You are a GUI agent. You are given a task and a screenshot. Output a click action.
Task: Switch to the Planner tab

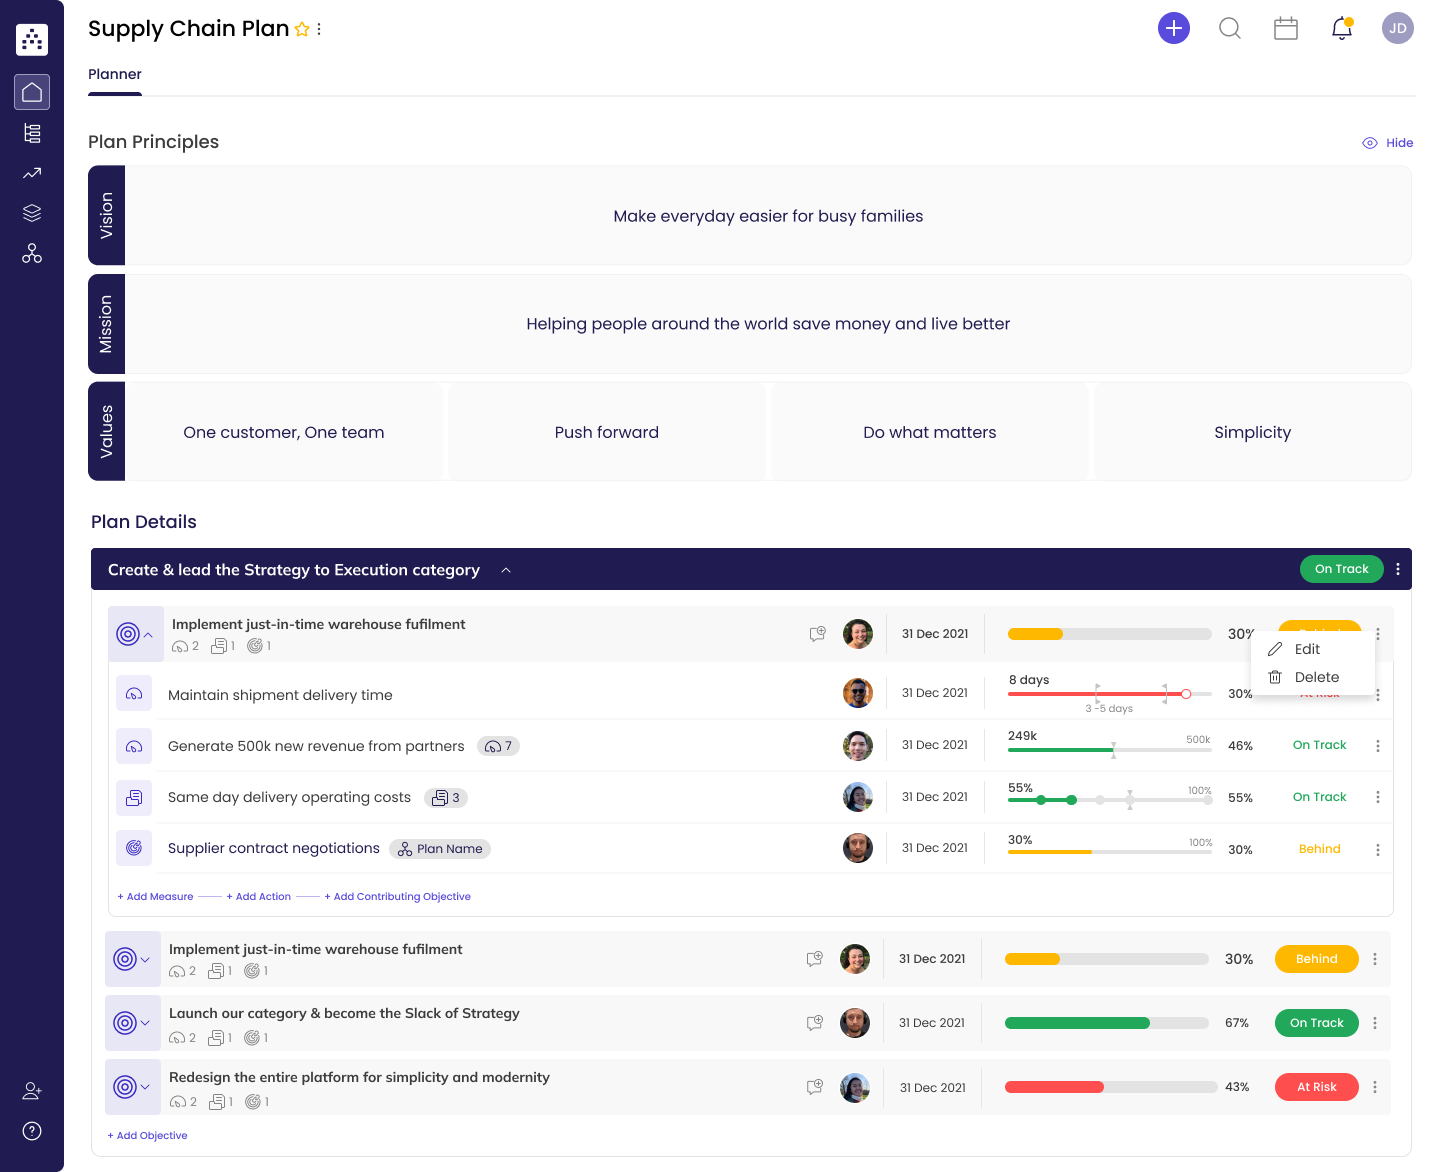115,74
